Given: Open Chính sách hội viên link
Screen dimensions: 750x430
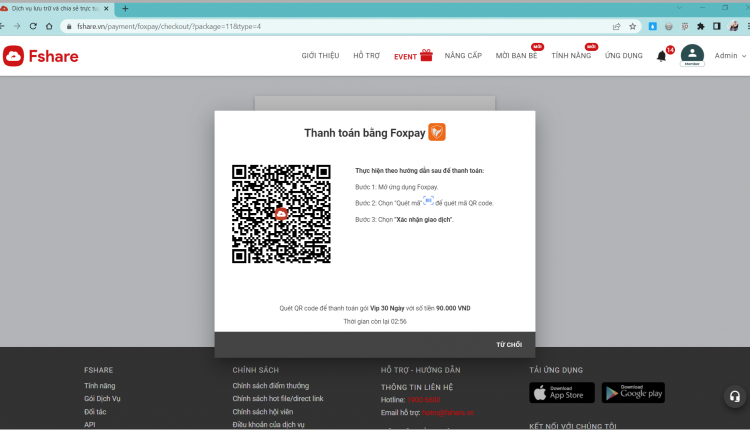Looking at the screenshot, I should click(263, 411).
